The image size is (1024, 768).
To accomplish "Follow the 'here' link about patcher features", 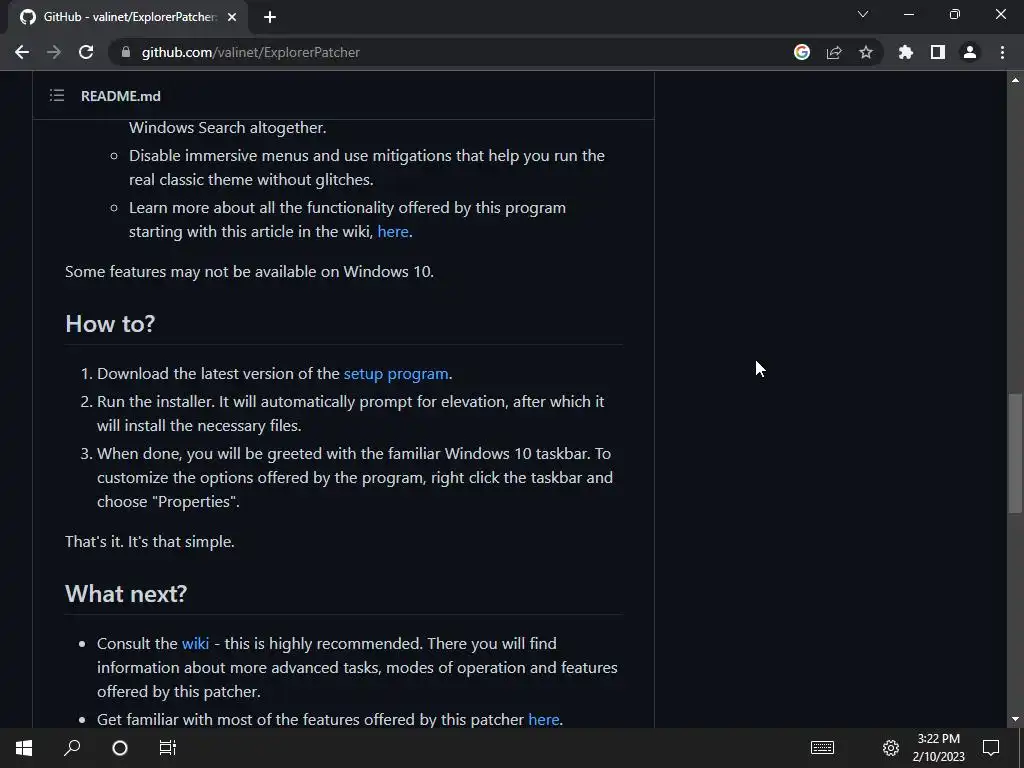I will (x=543, y=719).
